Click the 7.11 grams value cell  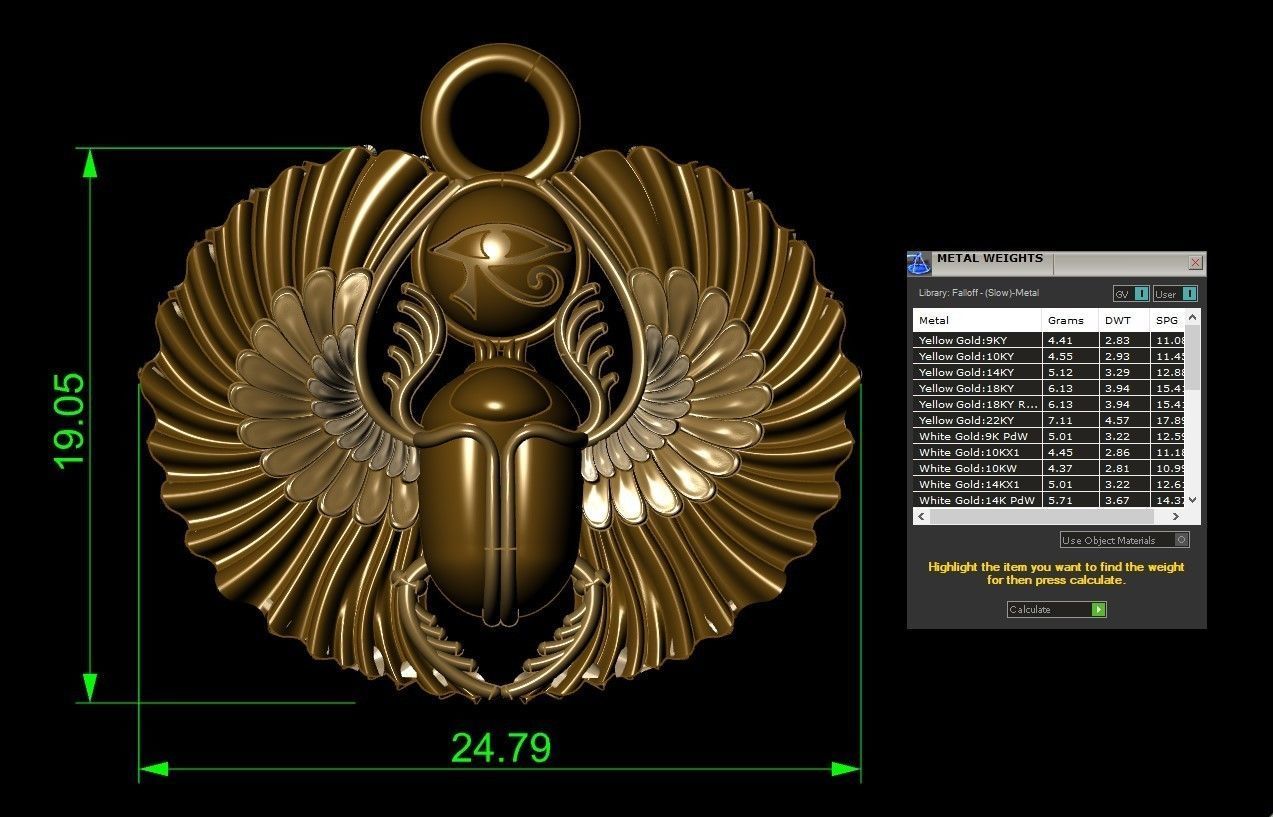(x=1070, y=420)
